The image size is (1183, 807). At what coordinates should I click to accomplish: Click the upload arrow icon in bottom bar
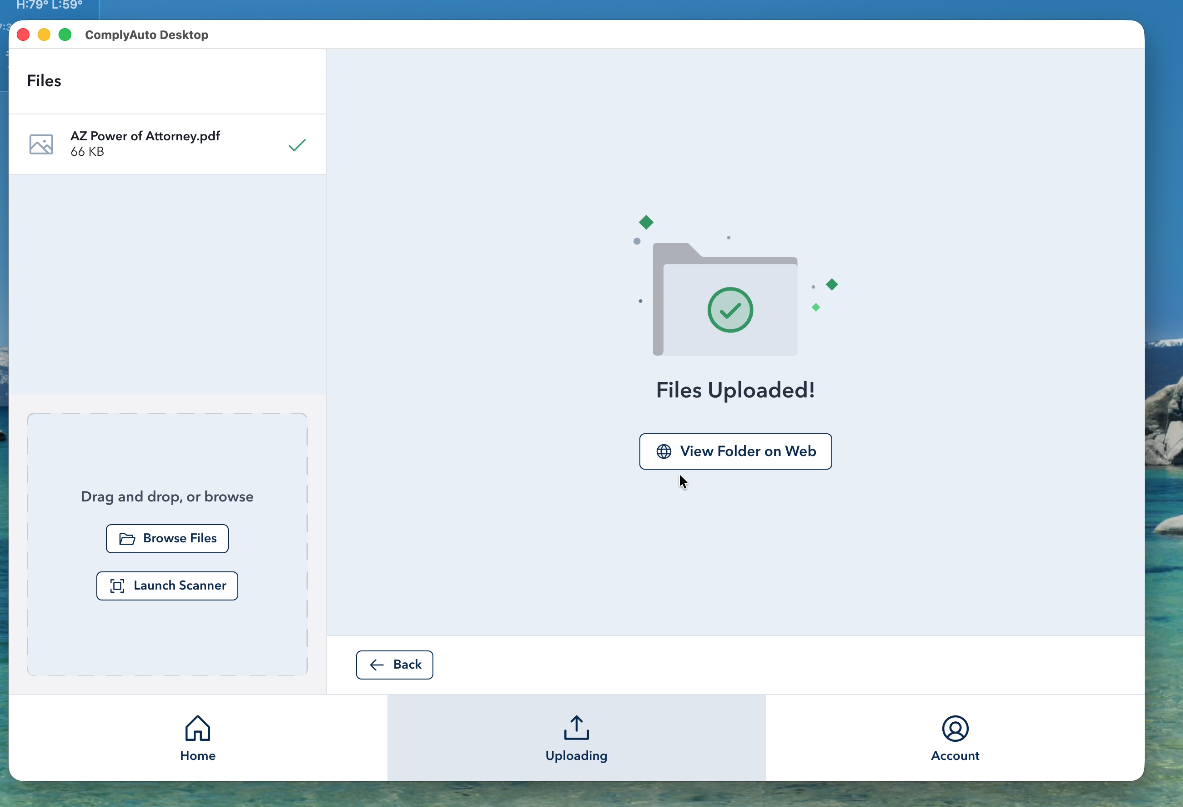pos(577,728)
